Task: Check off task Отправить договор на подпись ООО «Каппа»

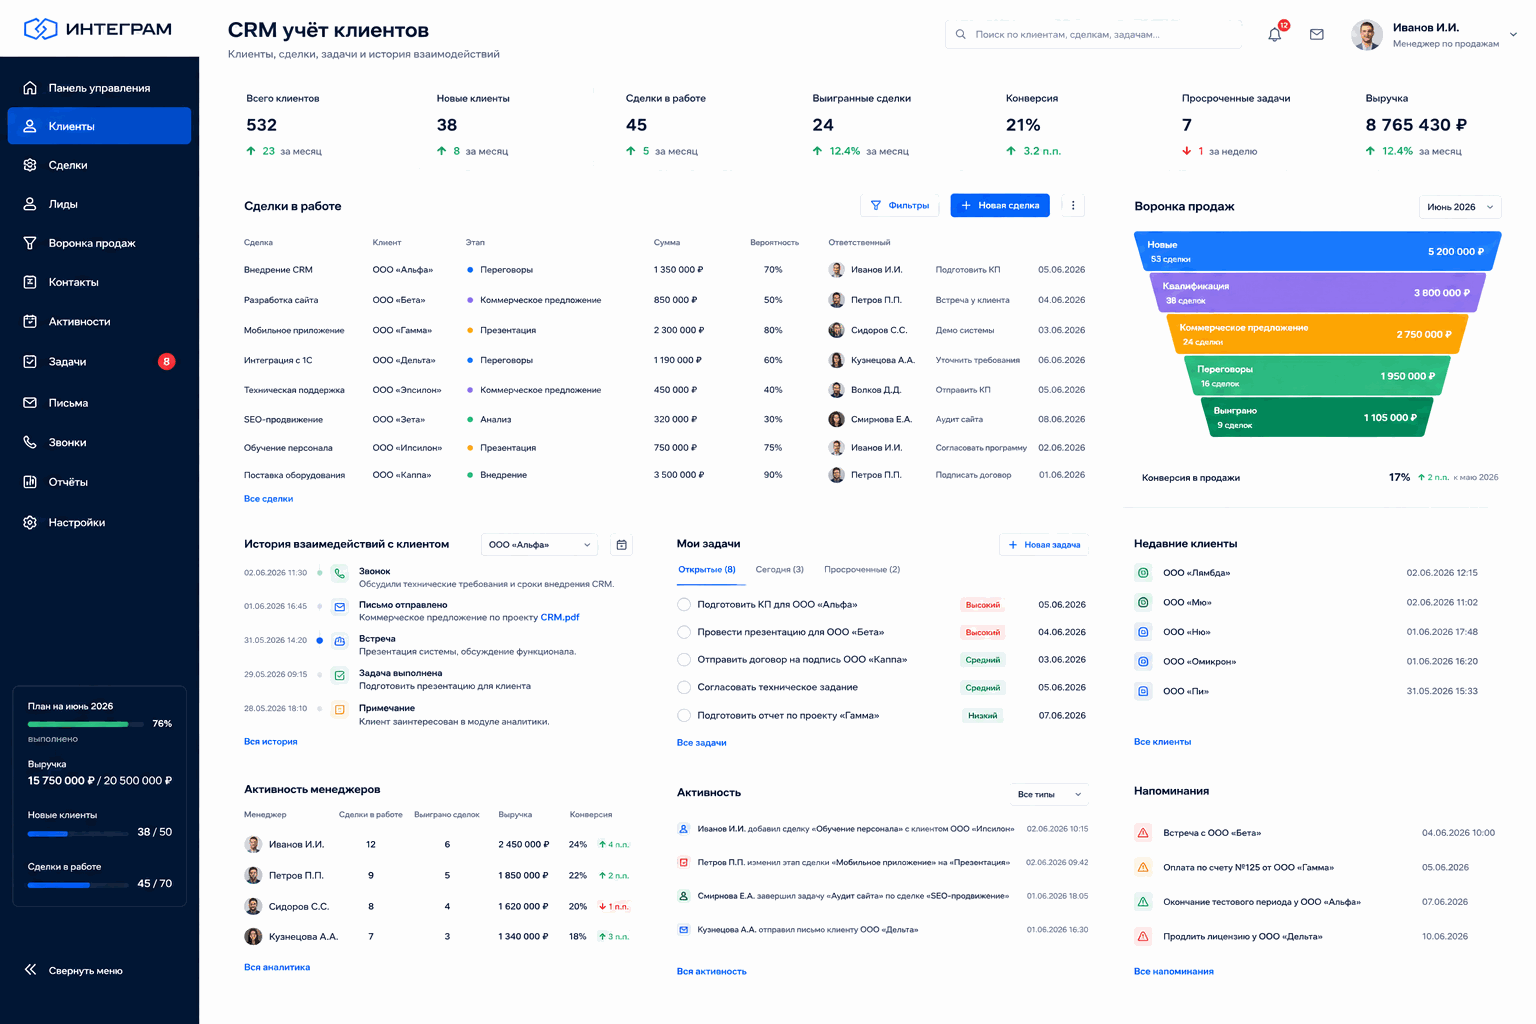Action: coord(684,660)
